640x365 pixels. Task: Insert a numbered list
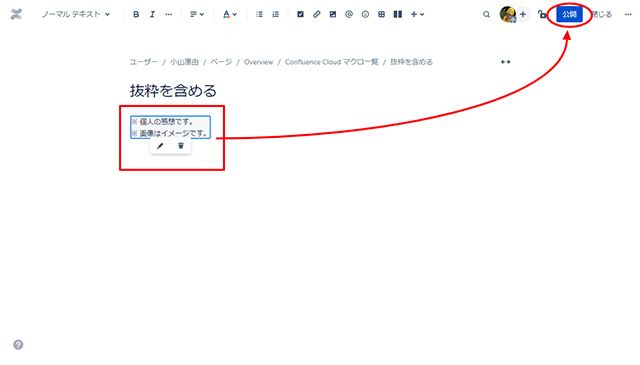coord(276,14)
